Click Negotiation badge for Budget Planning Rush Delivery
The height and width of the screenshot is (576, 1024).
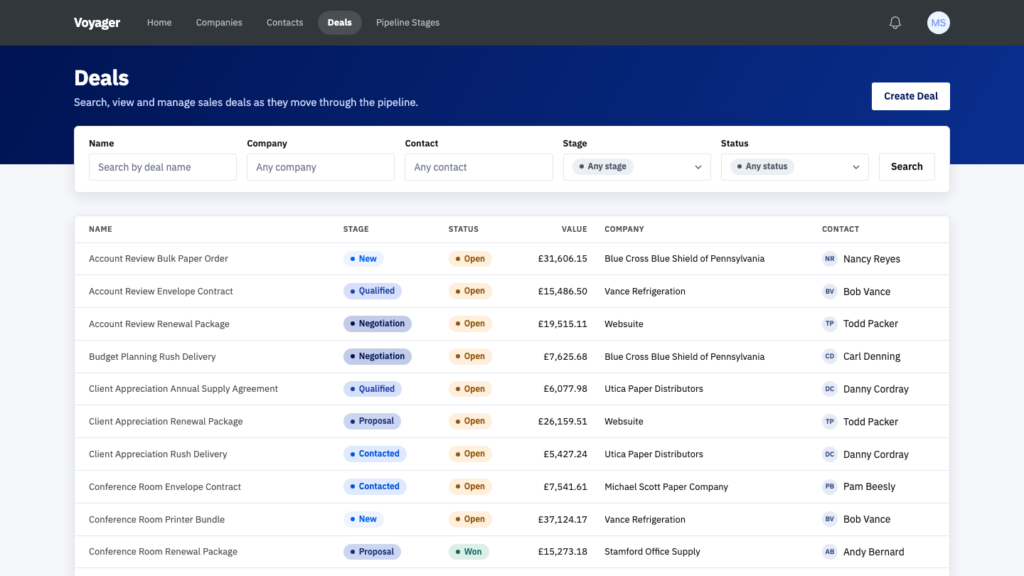pyautogui.click(x=377, y=356)
